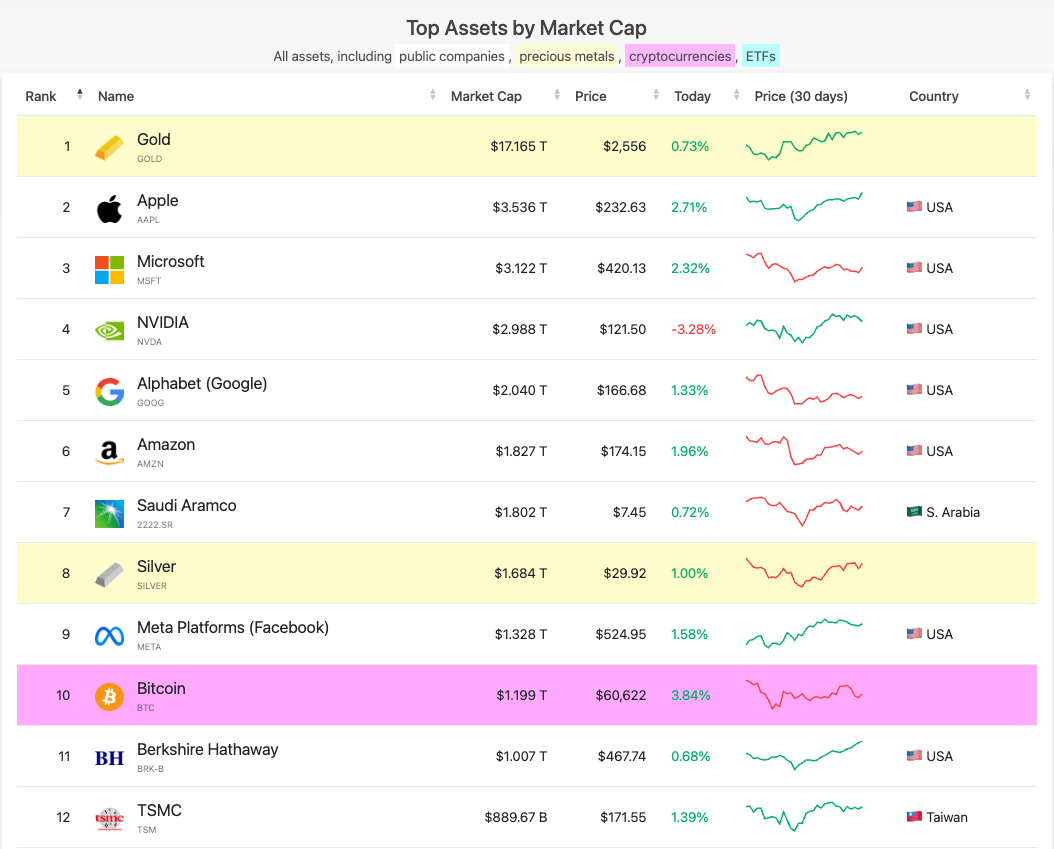Click Bitcoin price $60,622
The height and width of the screenshot is (849, 1054).
pos(620,695)
